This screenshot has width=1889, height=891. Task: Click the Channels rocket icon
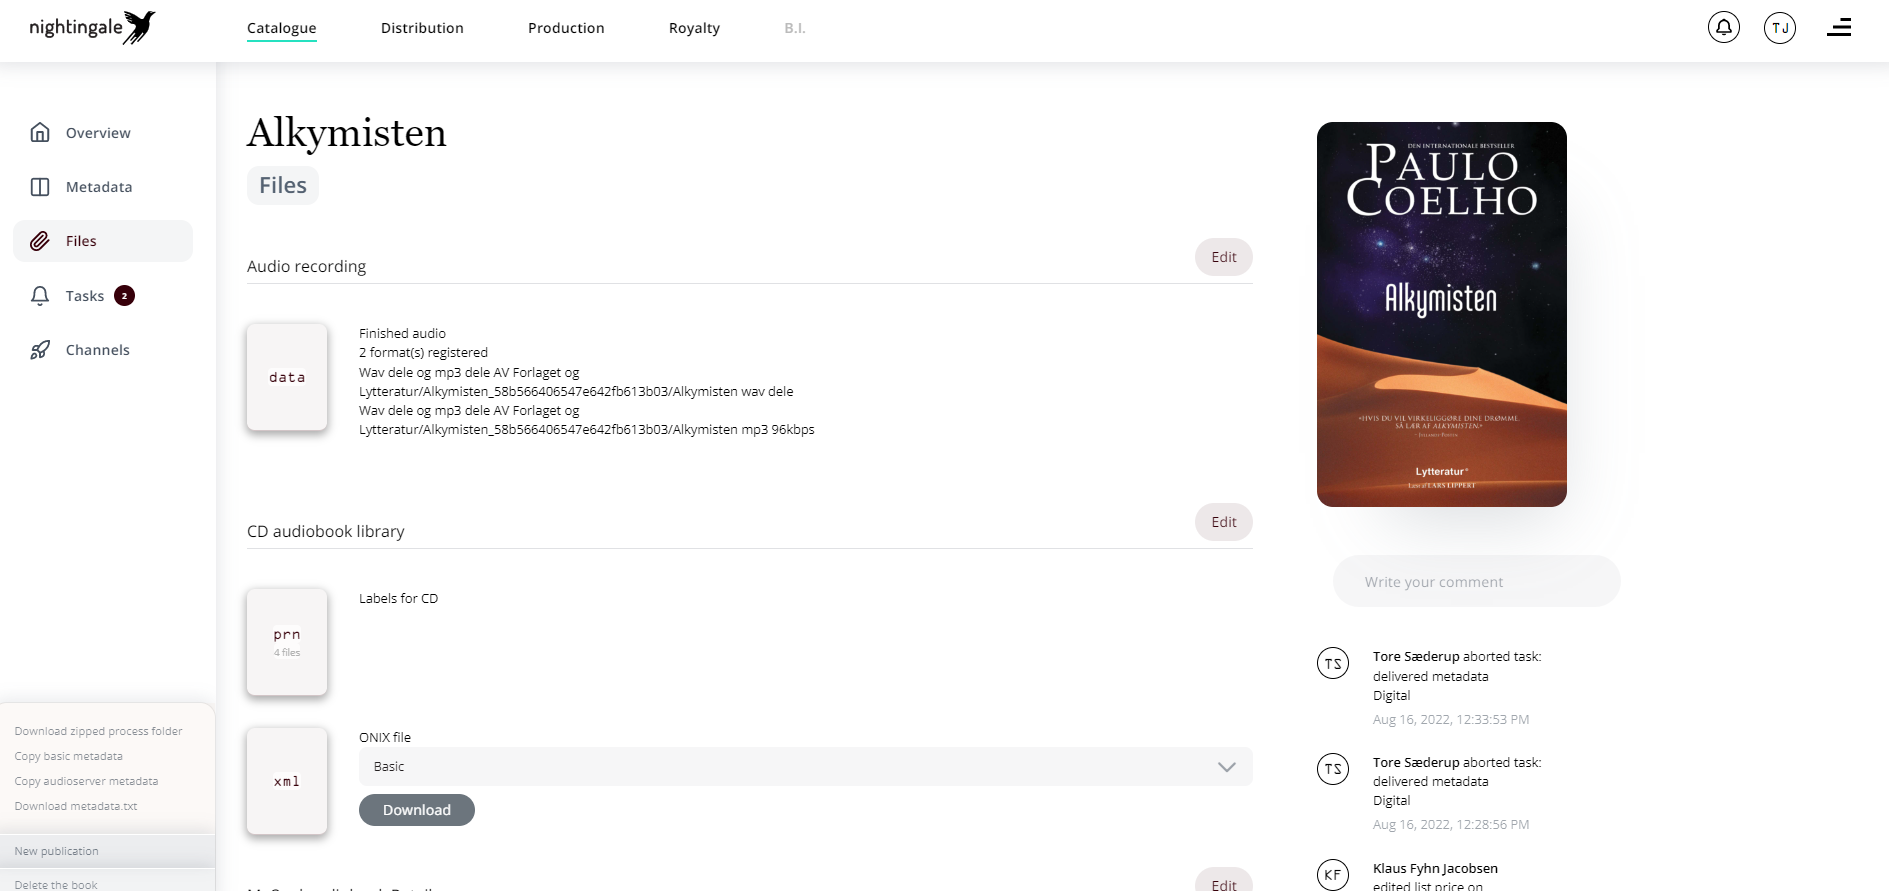[40, 350]
